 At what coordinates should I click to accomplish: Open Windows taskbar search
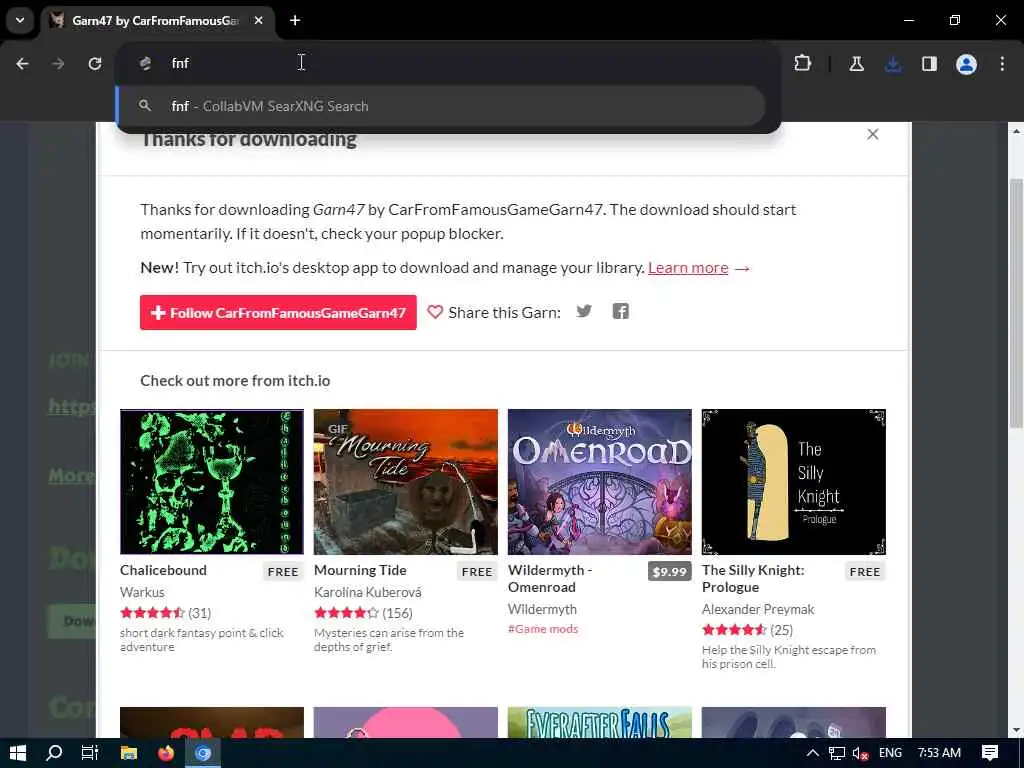click(54, 753)
